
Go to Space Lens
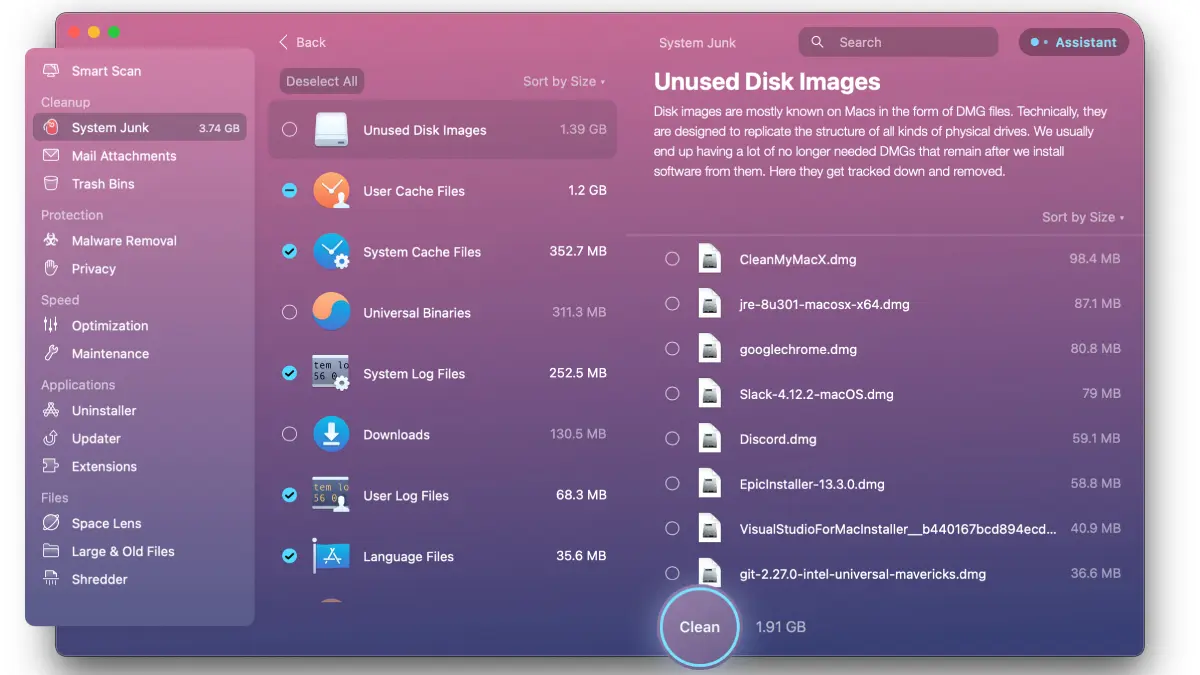pyautogui.click(x=107, y=524)
